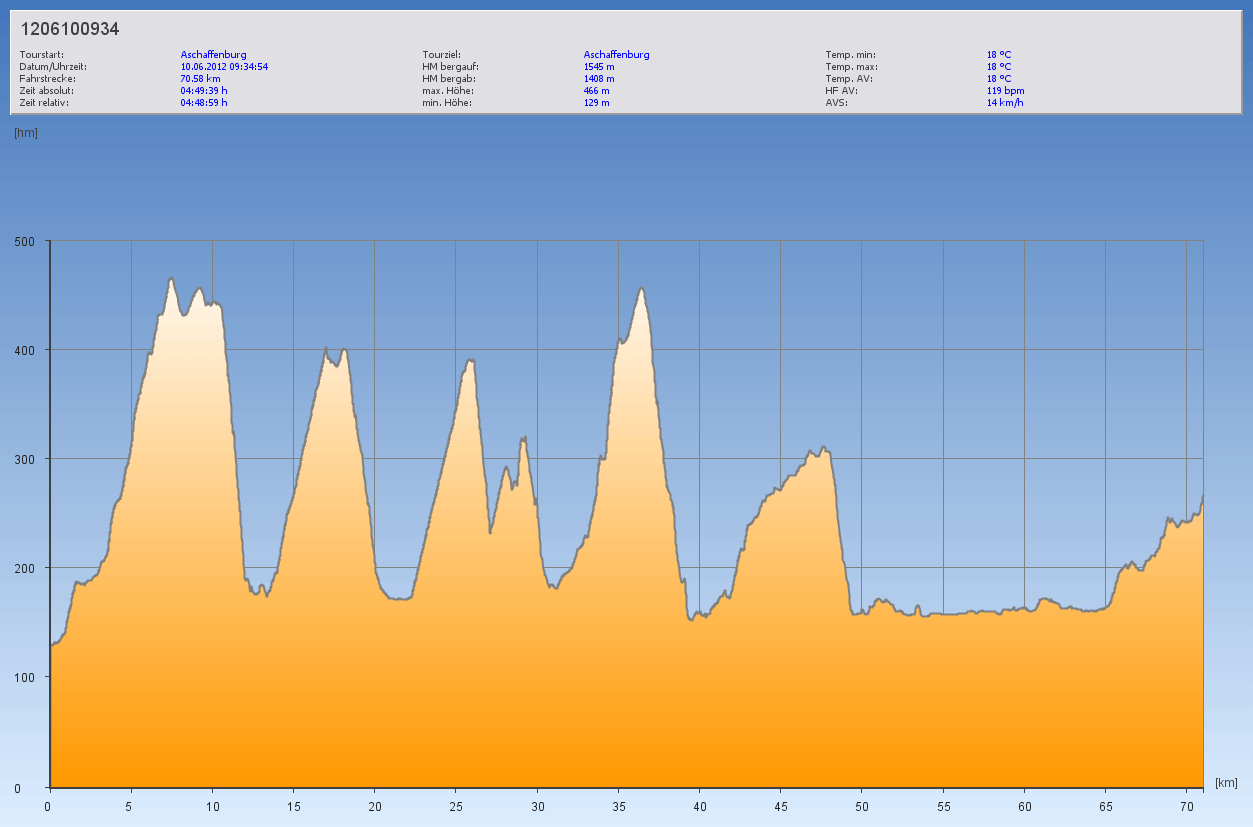The height and width of the screenshot is (827, 1253).
Task: Select the 35 km tick on the distance axis
Action: tap(618, 805)
